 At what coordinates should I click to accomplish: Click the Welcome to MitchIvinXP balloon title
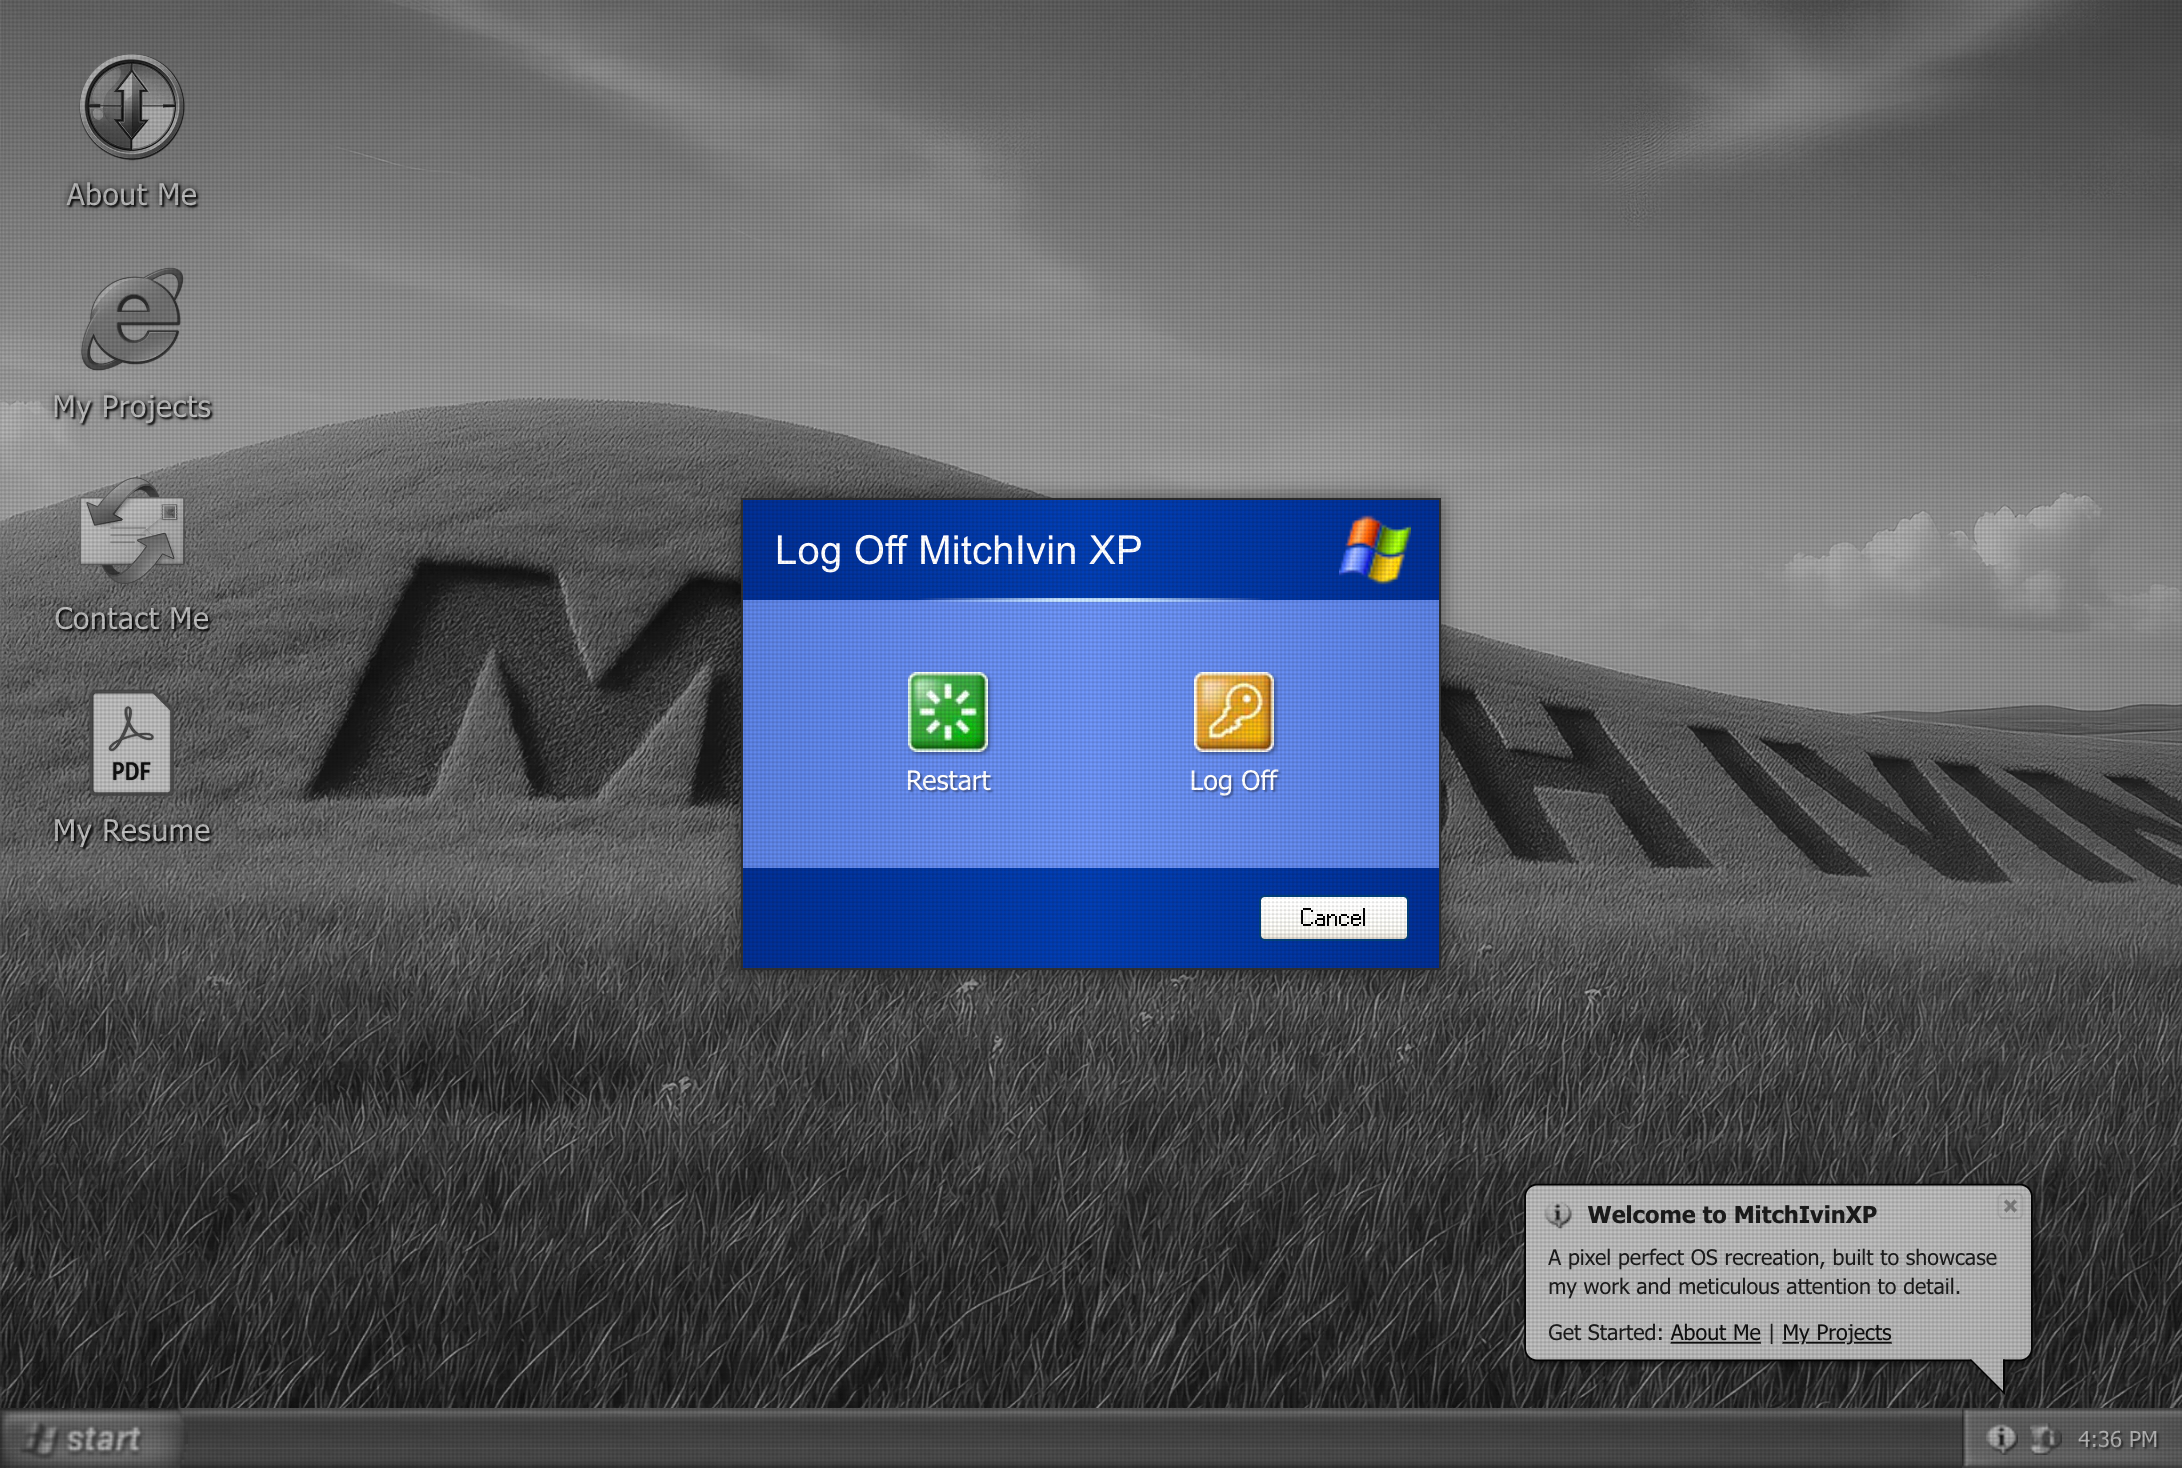[1732, 1214]
